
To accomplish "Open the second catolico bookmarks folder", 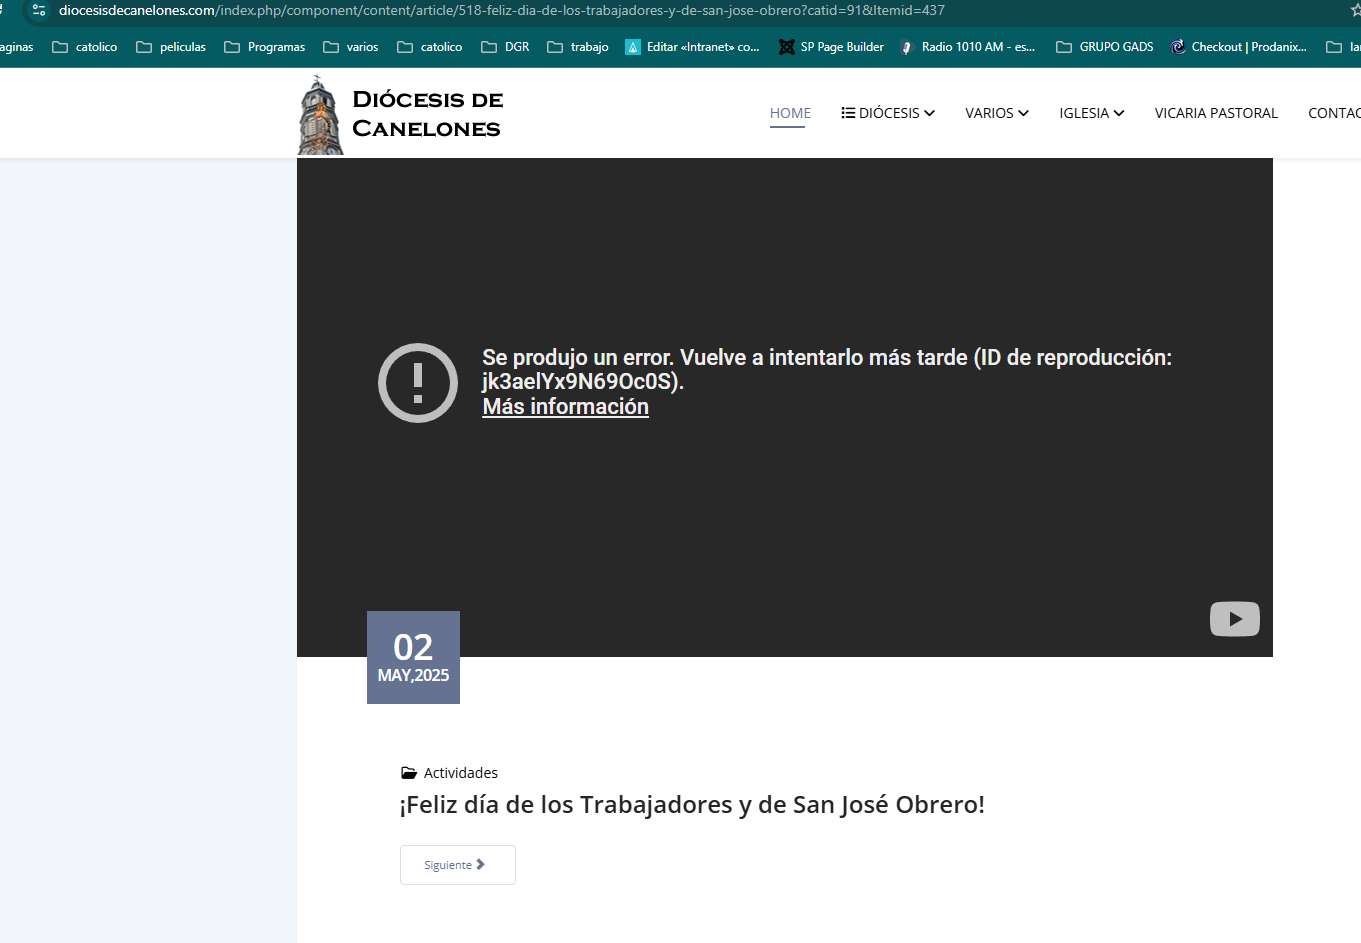I will [430, 47].
